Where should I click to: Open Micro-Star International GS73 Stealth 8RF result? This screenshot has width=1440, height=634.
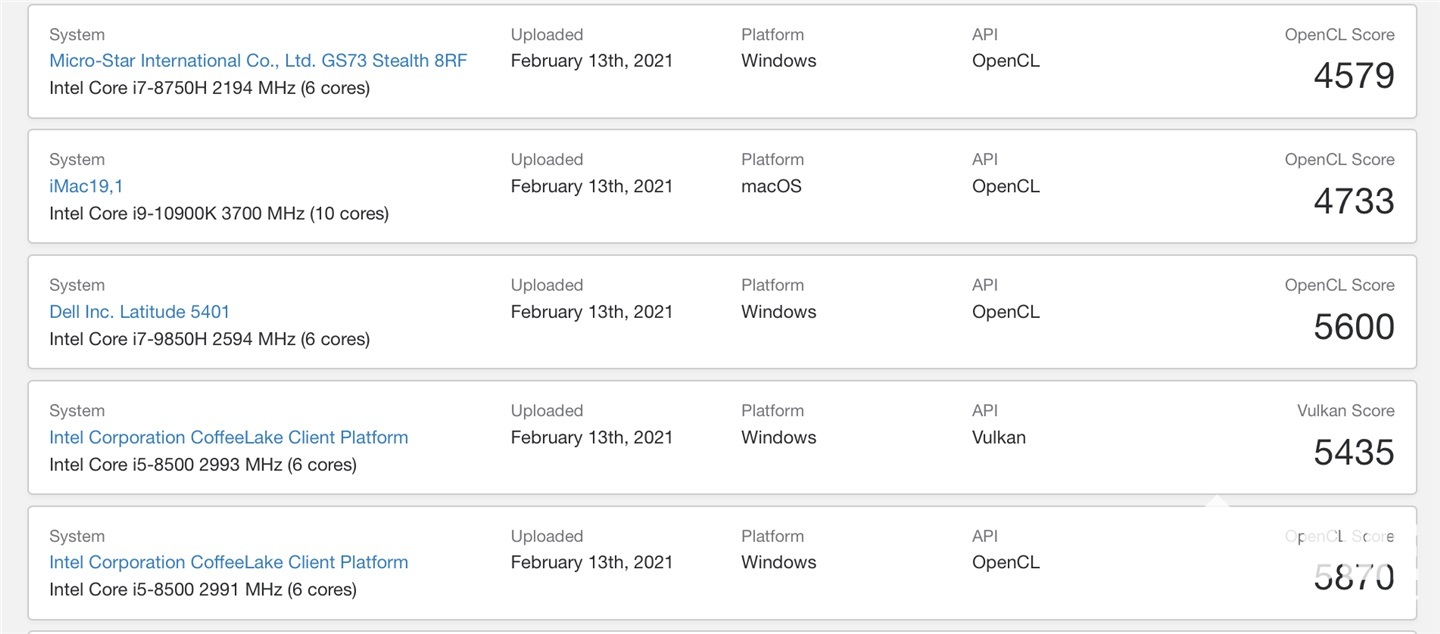(258, 61)
